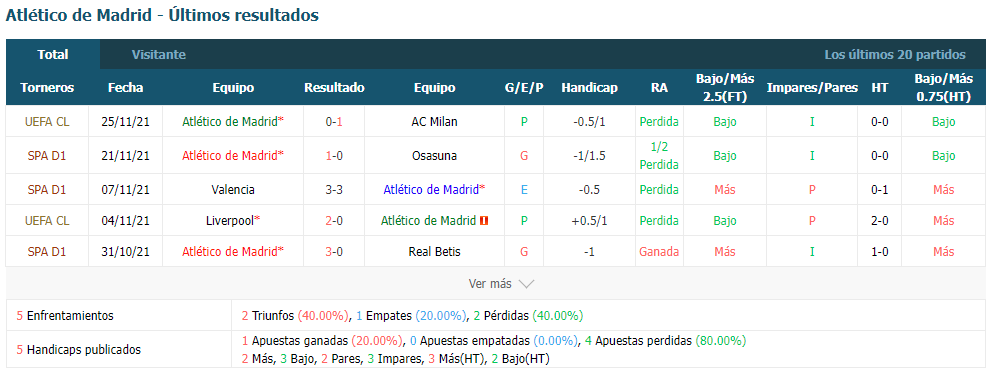Screen dimensions: 992x376
Task: Click the Torneos column header
Action: click(47, 88)
